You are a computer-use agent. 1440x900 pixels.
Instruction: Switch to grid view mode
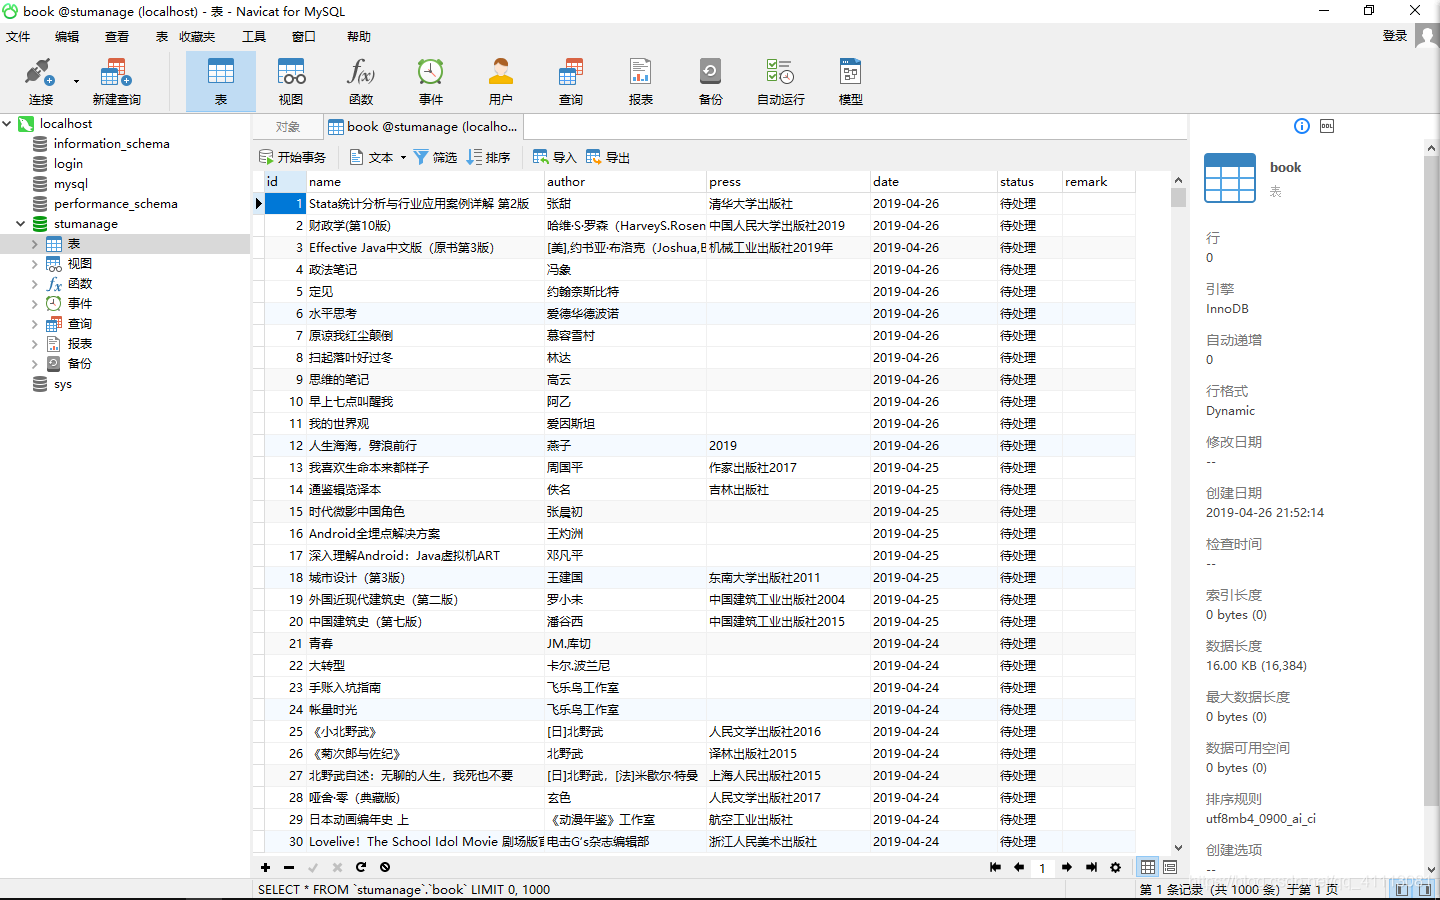pos(1148,867)
